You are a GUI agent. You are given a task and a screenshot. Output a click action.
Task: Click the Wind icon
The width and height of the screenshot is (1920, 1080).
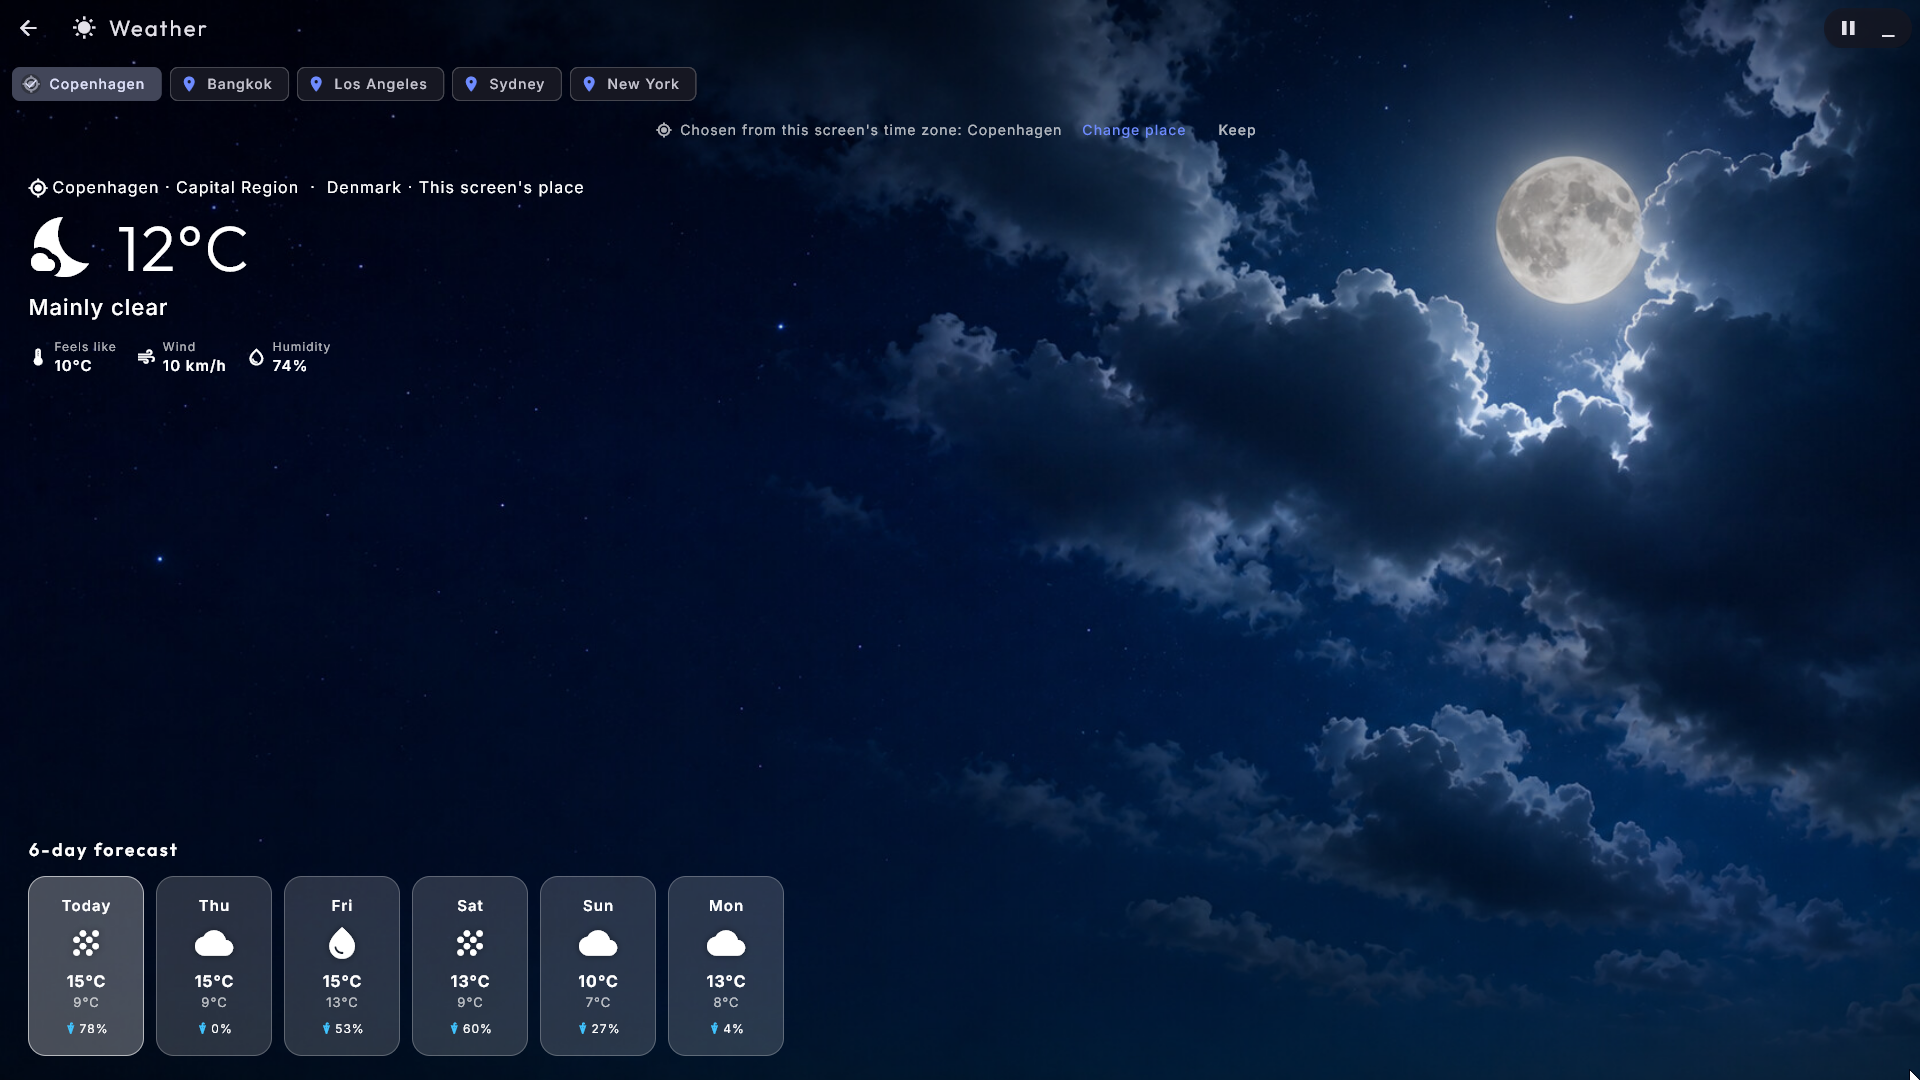click(x=146, y=357)
